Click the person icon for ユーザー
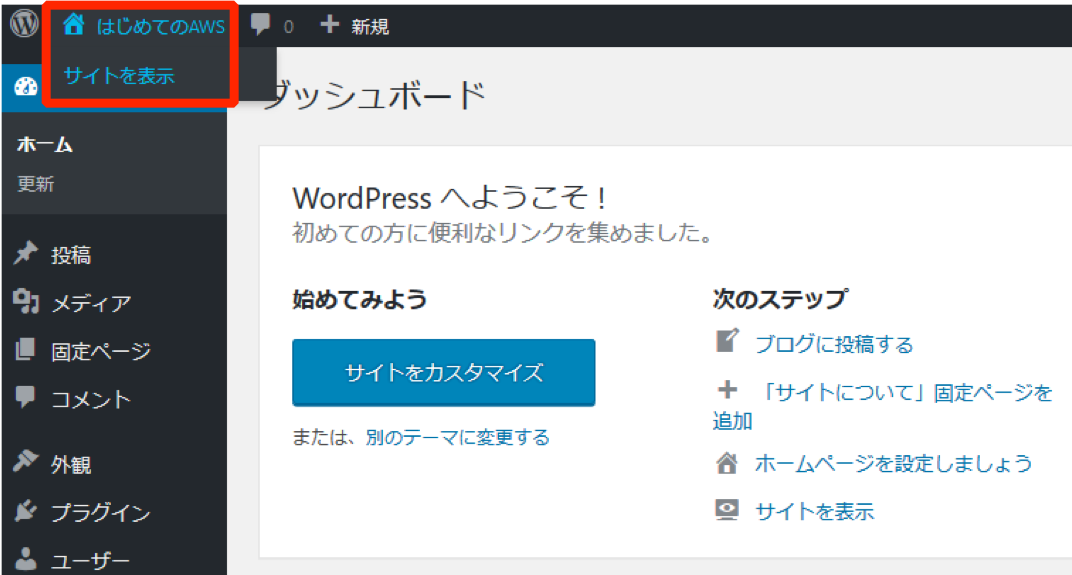The width and height of the screenshot is (1072, 575). [26, 559]
